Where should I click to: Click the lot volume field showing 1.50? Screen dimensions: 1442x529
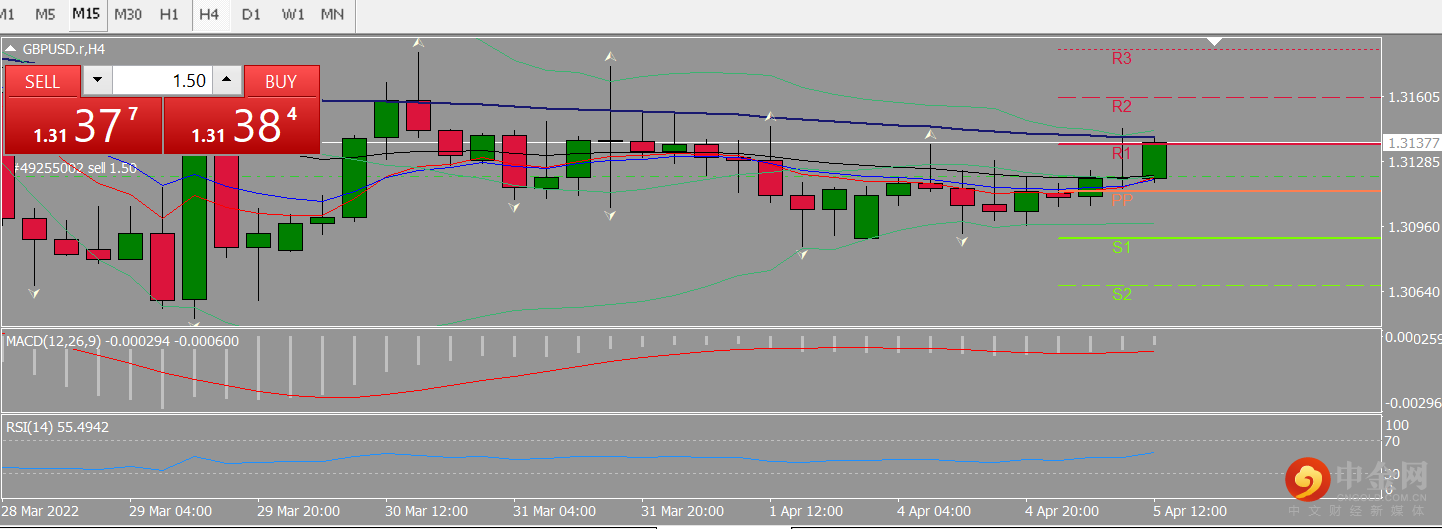[162, 81]
